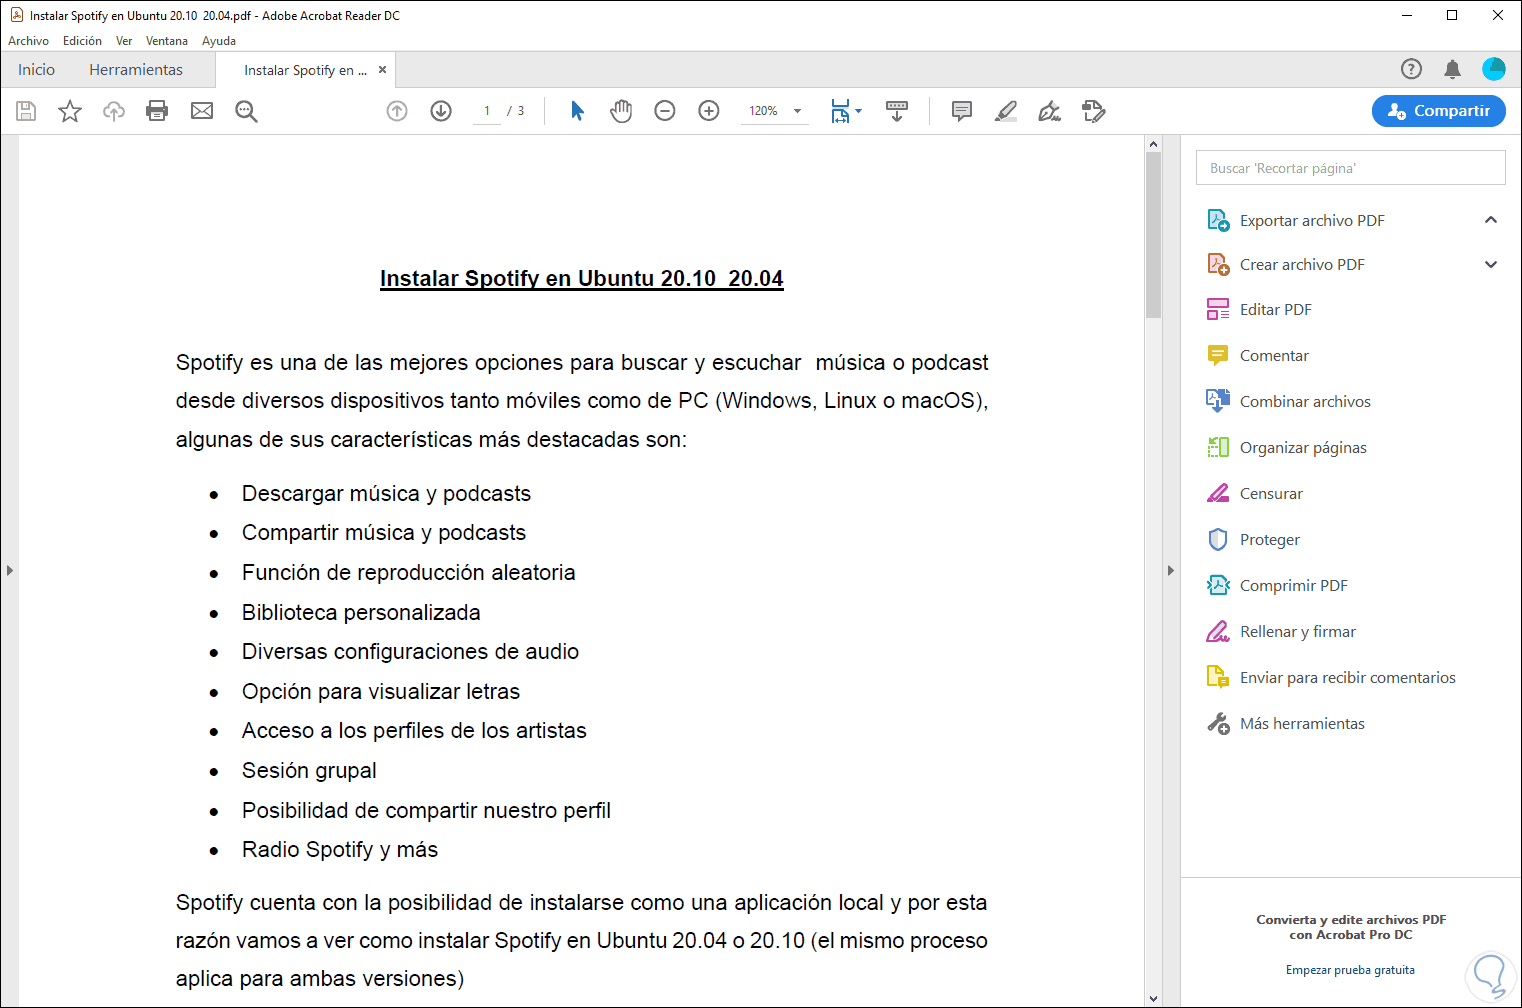Open the Censurar tool

click(1271, 494)
